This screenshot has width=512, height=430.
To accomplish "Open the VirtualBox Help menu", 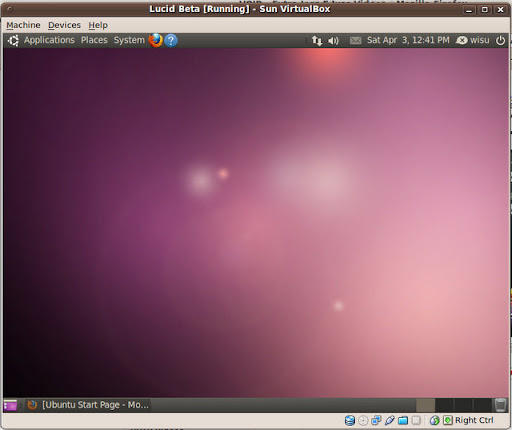I will click(98, 25).
